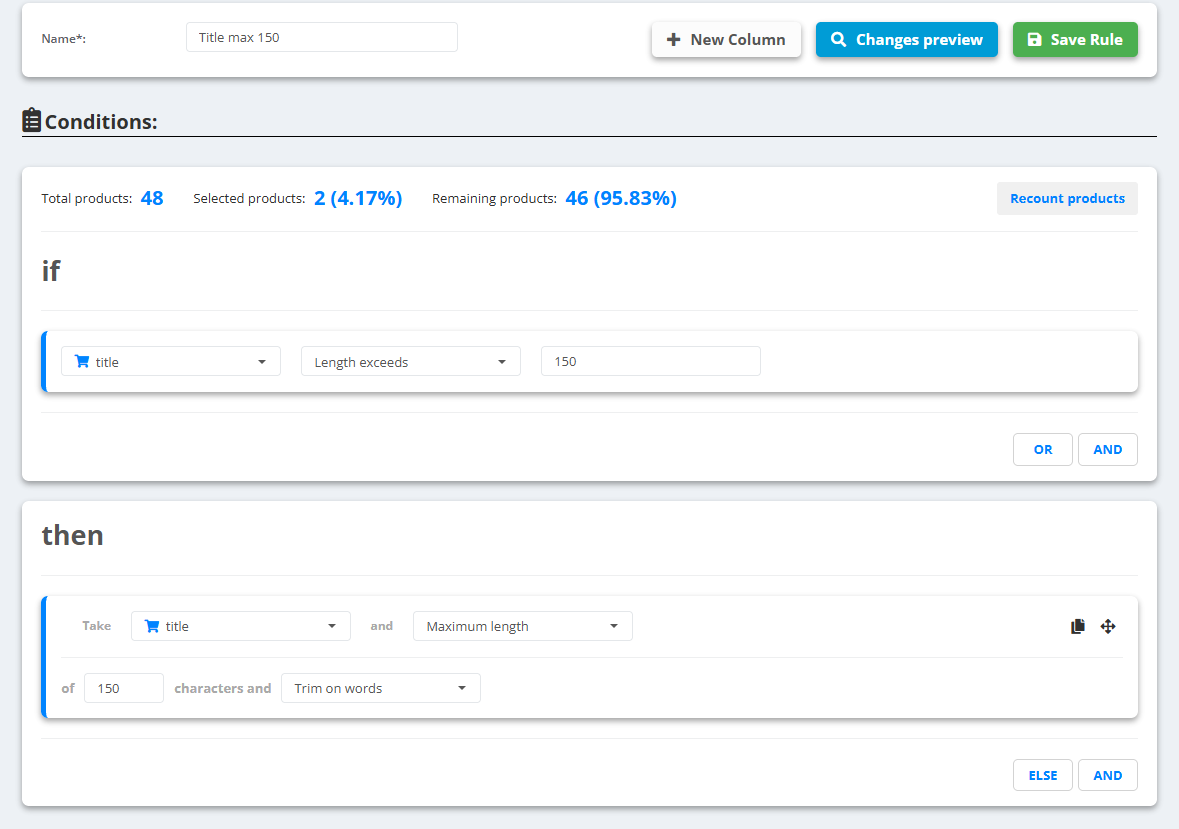This screenshot has width=1179, height=829.
Task: Open the title field dropdown in if condition
Action: (171, 362)
